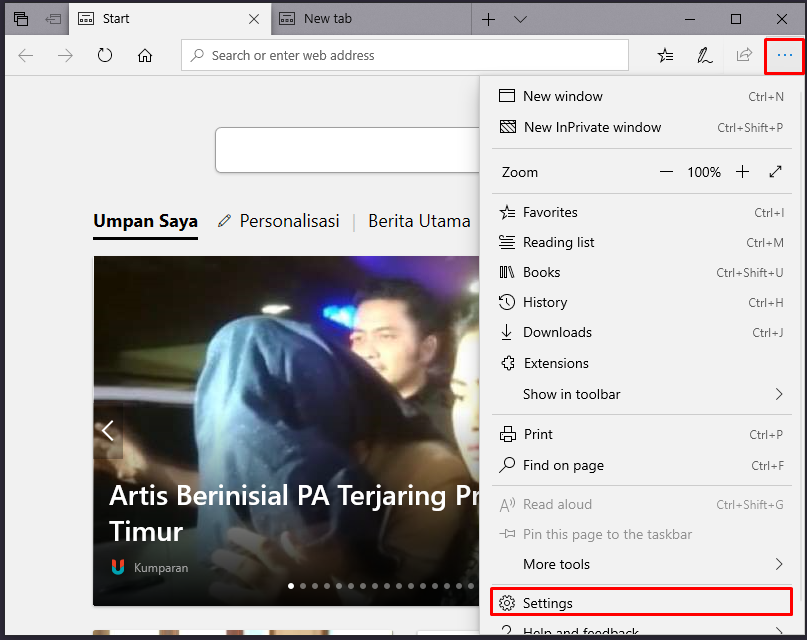Open the Share this page icon
The height and width of the screenshot is (640, 807).
pos(743,56)
